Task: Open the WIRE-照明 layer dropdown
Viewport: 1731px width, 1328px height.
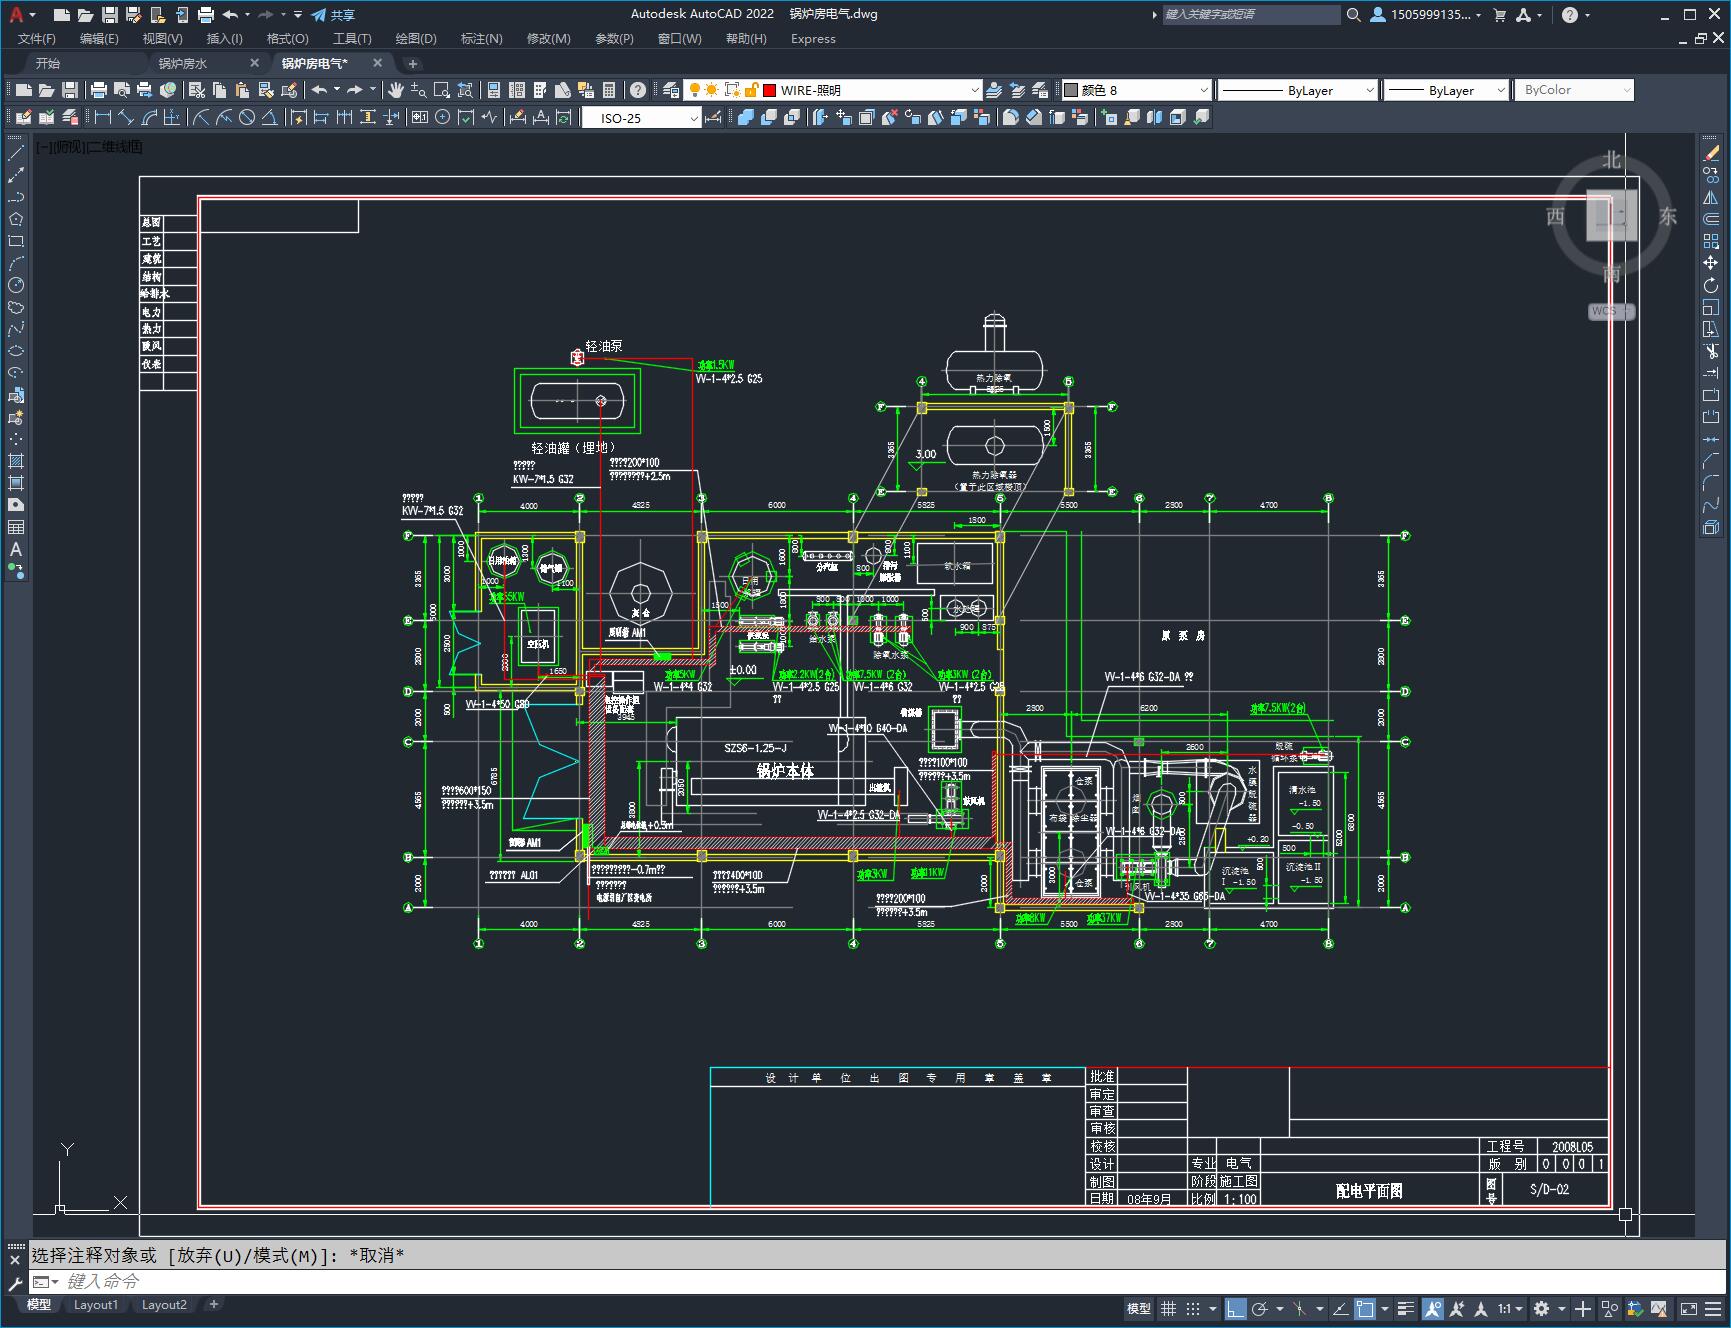Action: click(974, 90)
